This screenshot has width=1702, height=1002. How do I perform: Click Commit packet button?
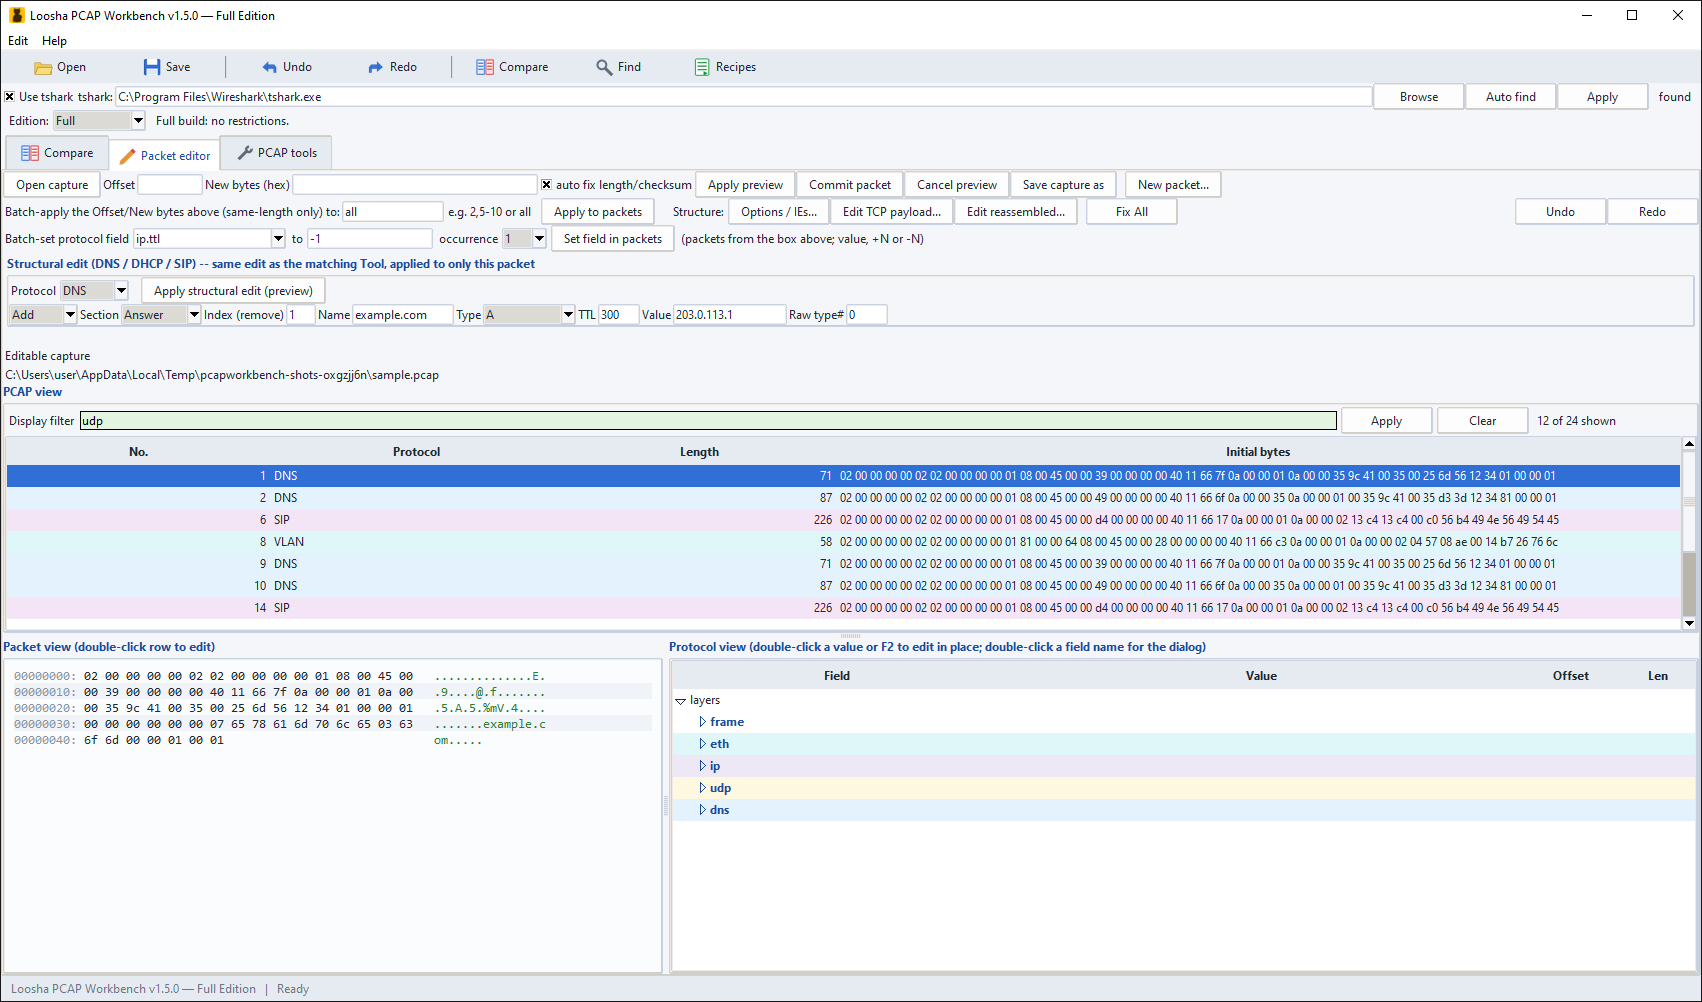tap(850, 185)
